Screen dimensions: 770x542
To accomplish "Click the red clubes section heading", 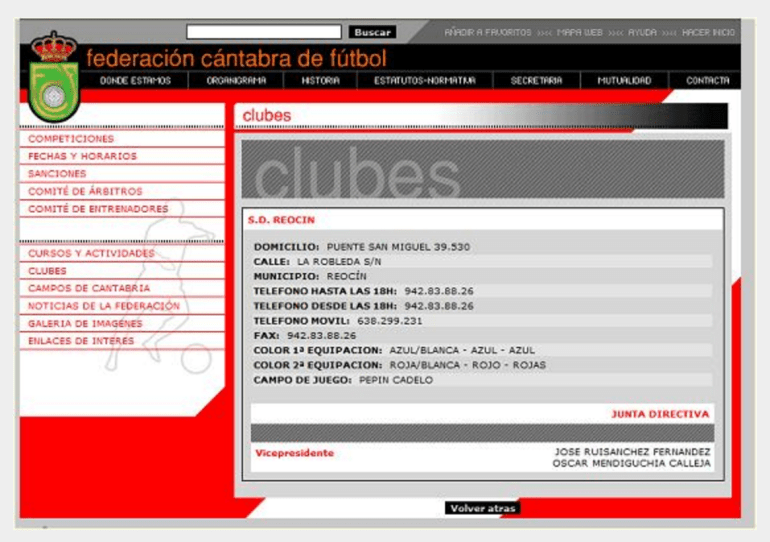I will 267,115.
